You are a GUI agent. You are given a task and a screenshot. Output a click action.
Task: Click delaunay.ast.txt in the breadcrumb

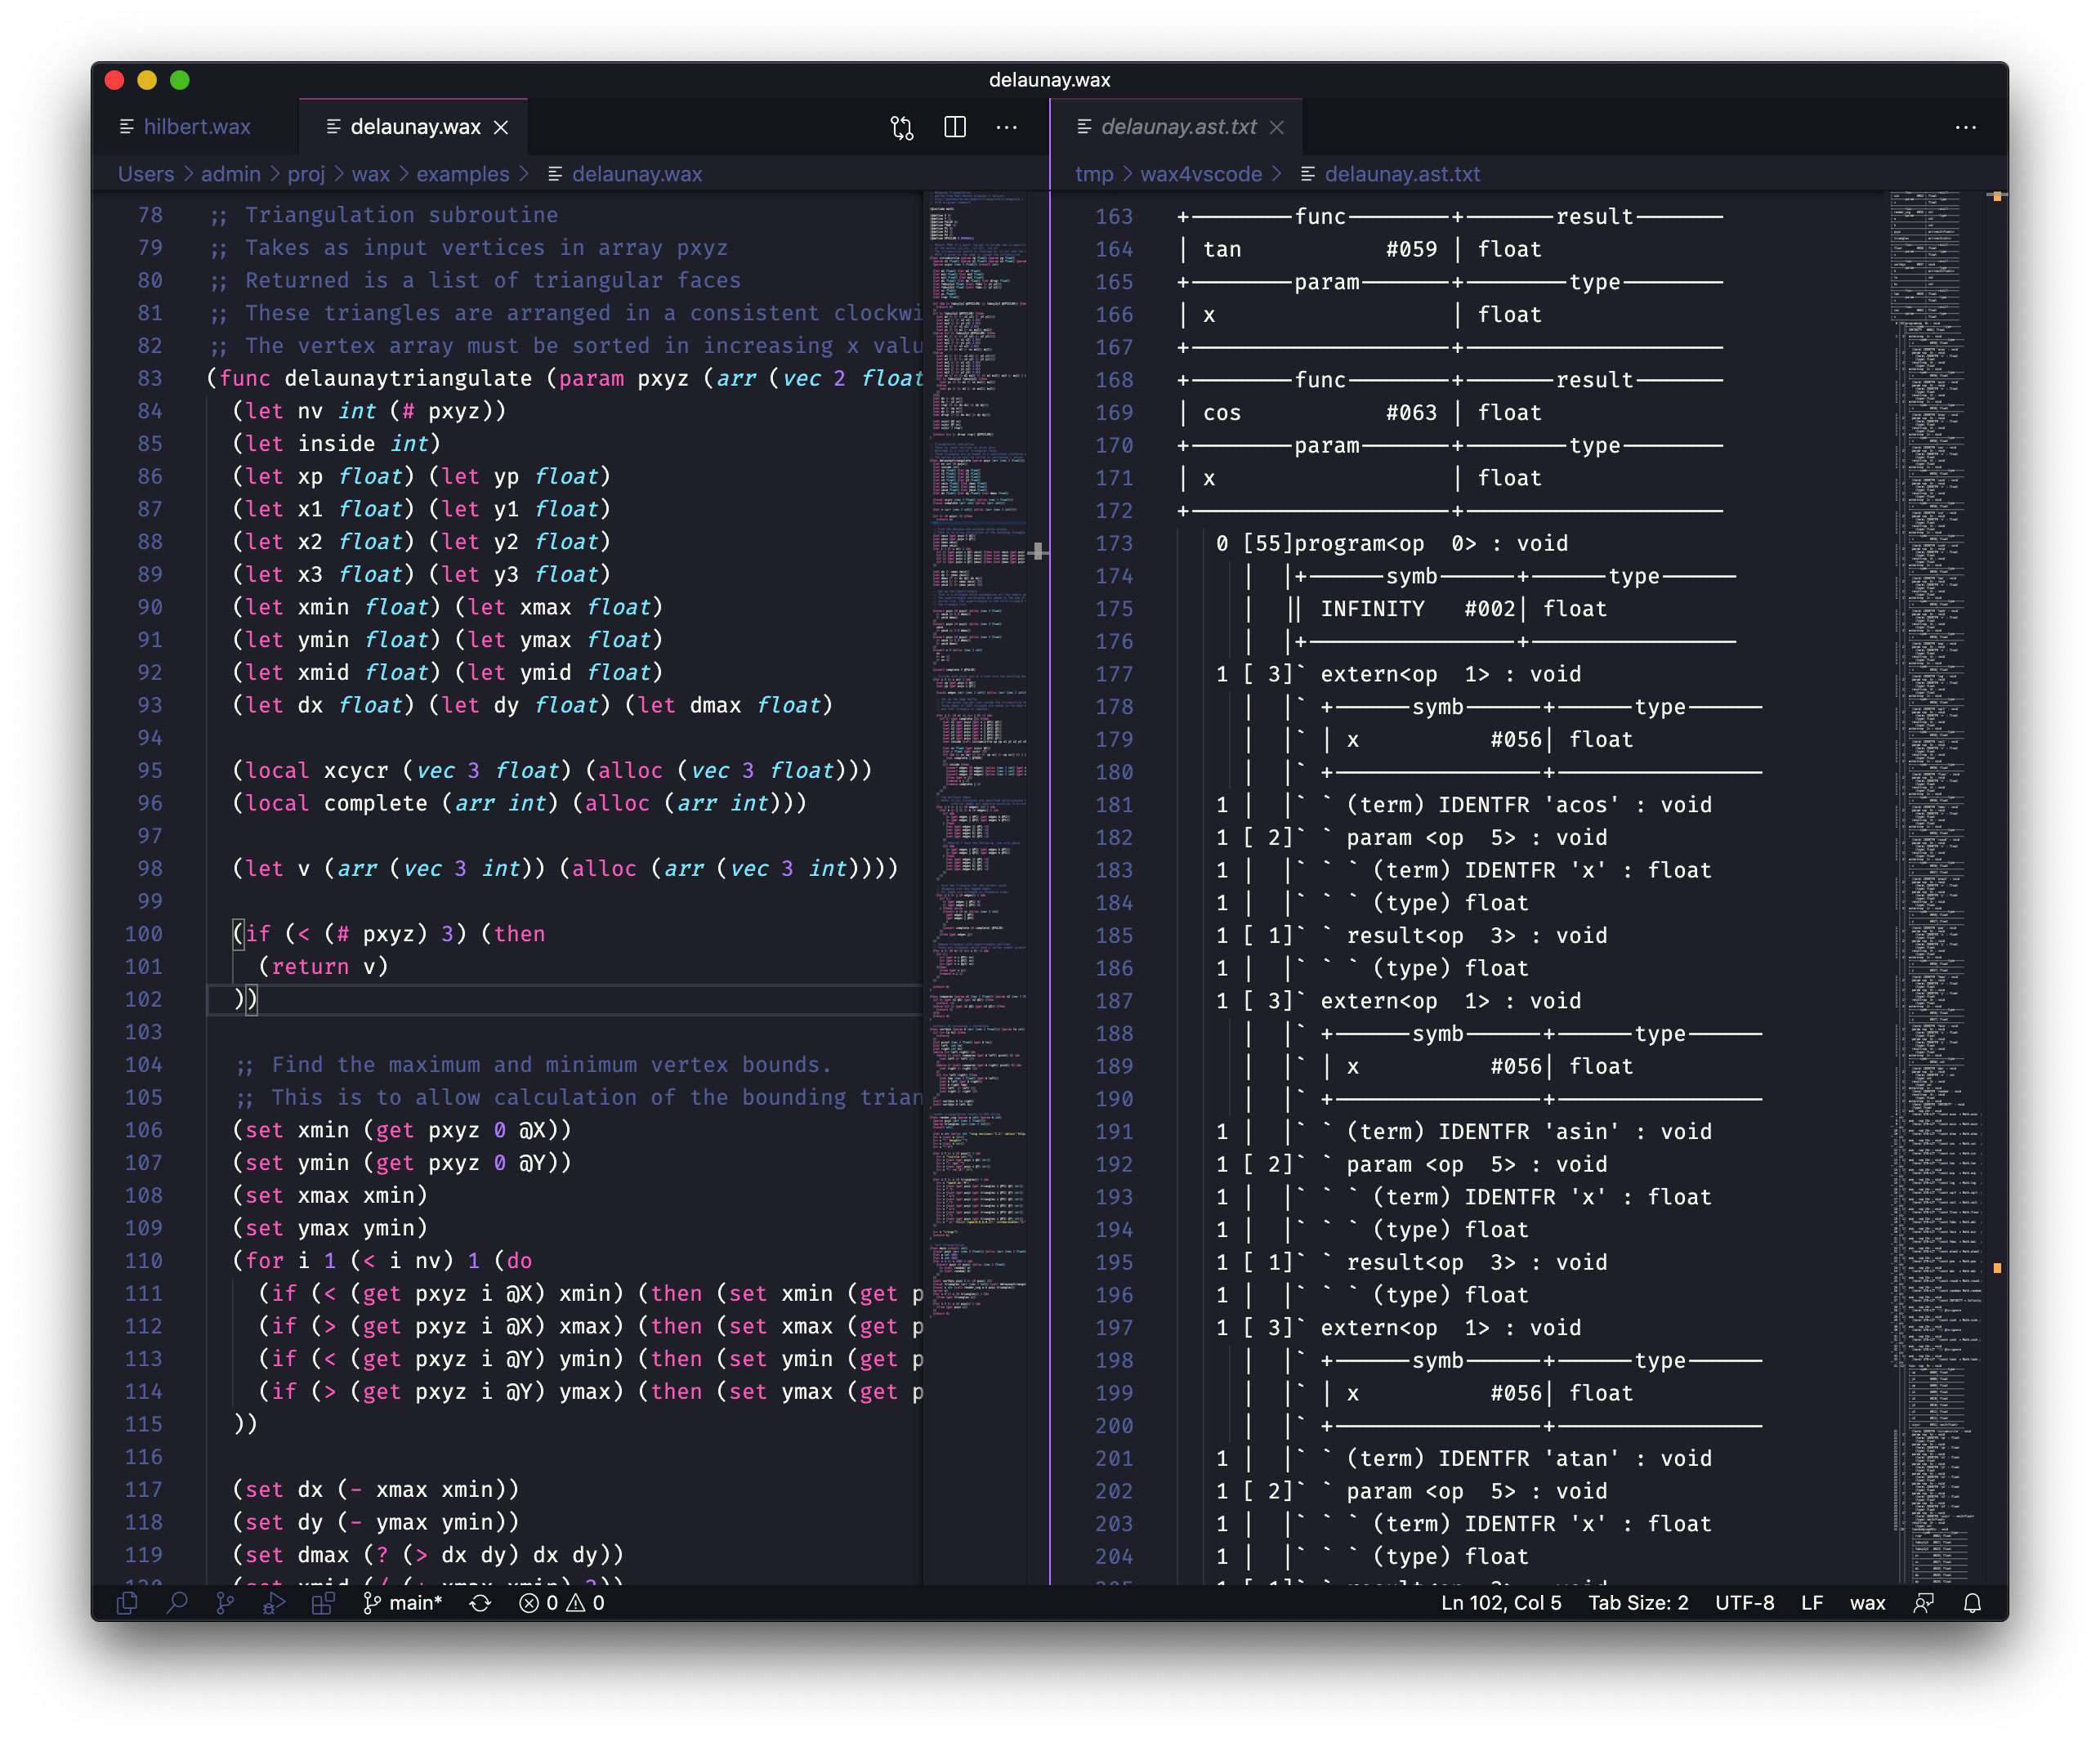1402,174
